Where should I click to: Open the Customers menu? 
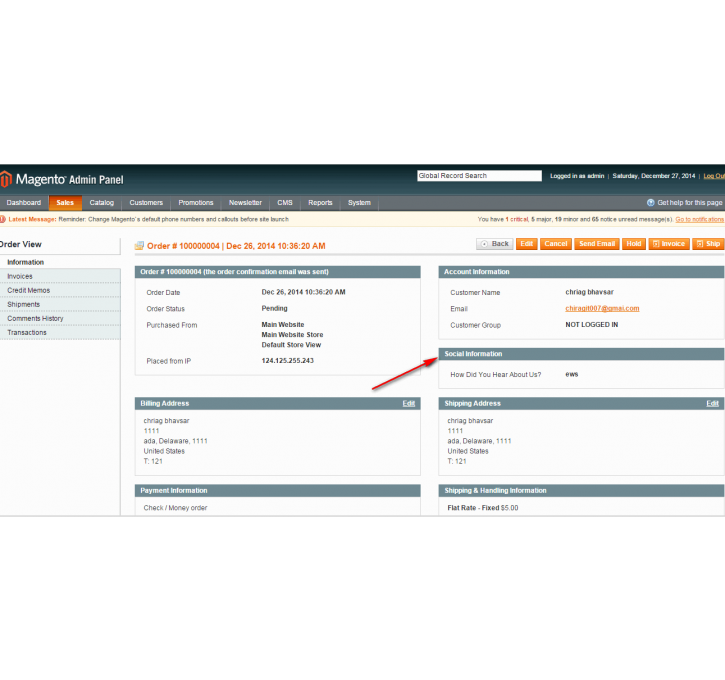pyautogui.click(x=146, y=202)
